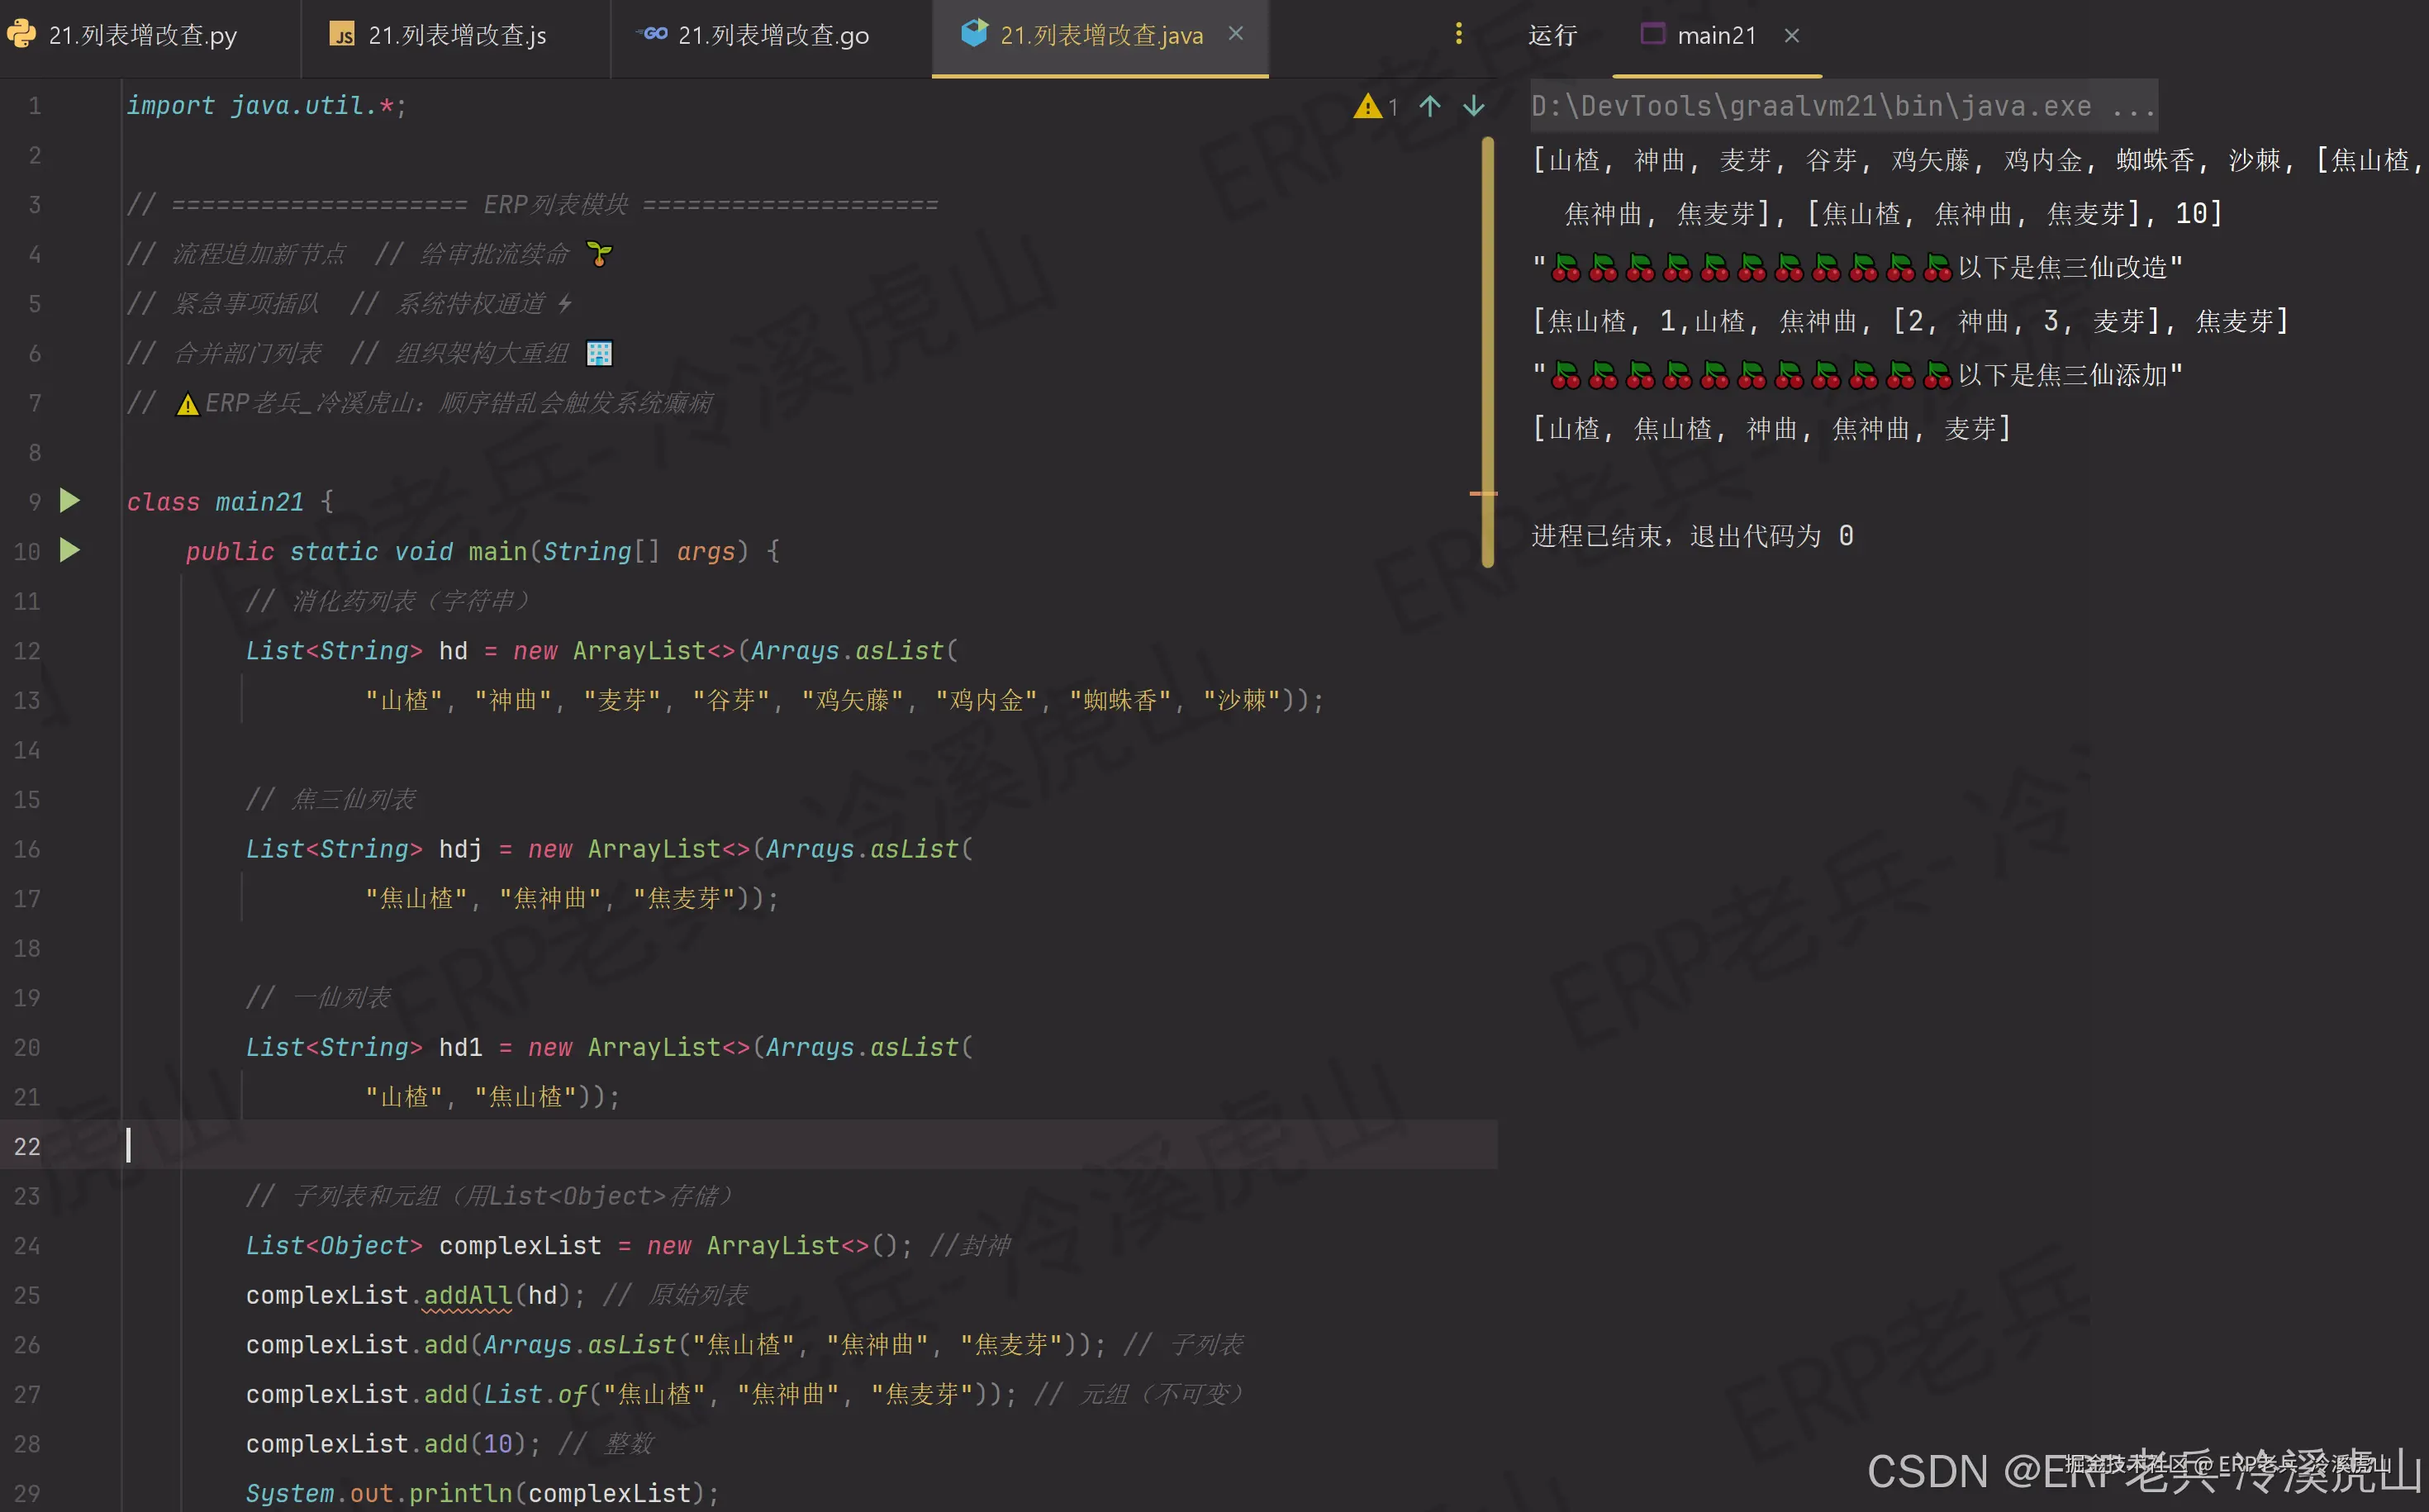This screenshot has width=2429, height=1512.
Task: Switch to the 21.列表增改查.py tab
Action: click(x=142, y=36)
